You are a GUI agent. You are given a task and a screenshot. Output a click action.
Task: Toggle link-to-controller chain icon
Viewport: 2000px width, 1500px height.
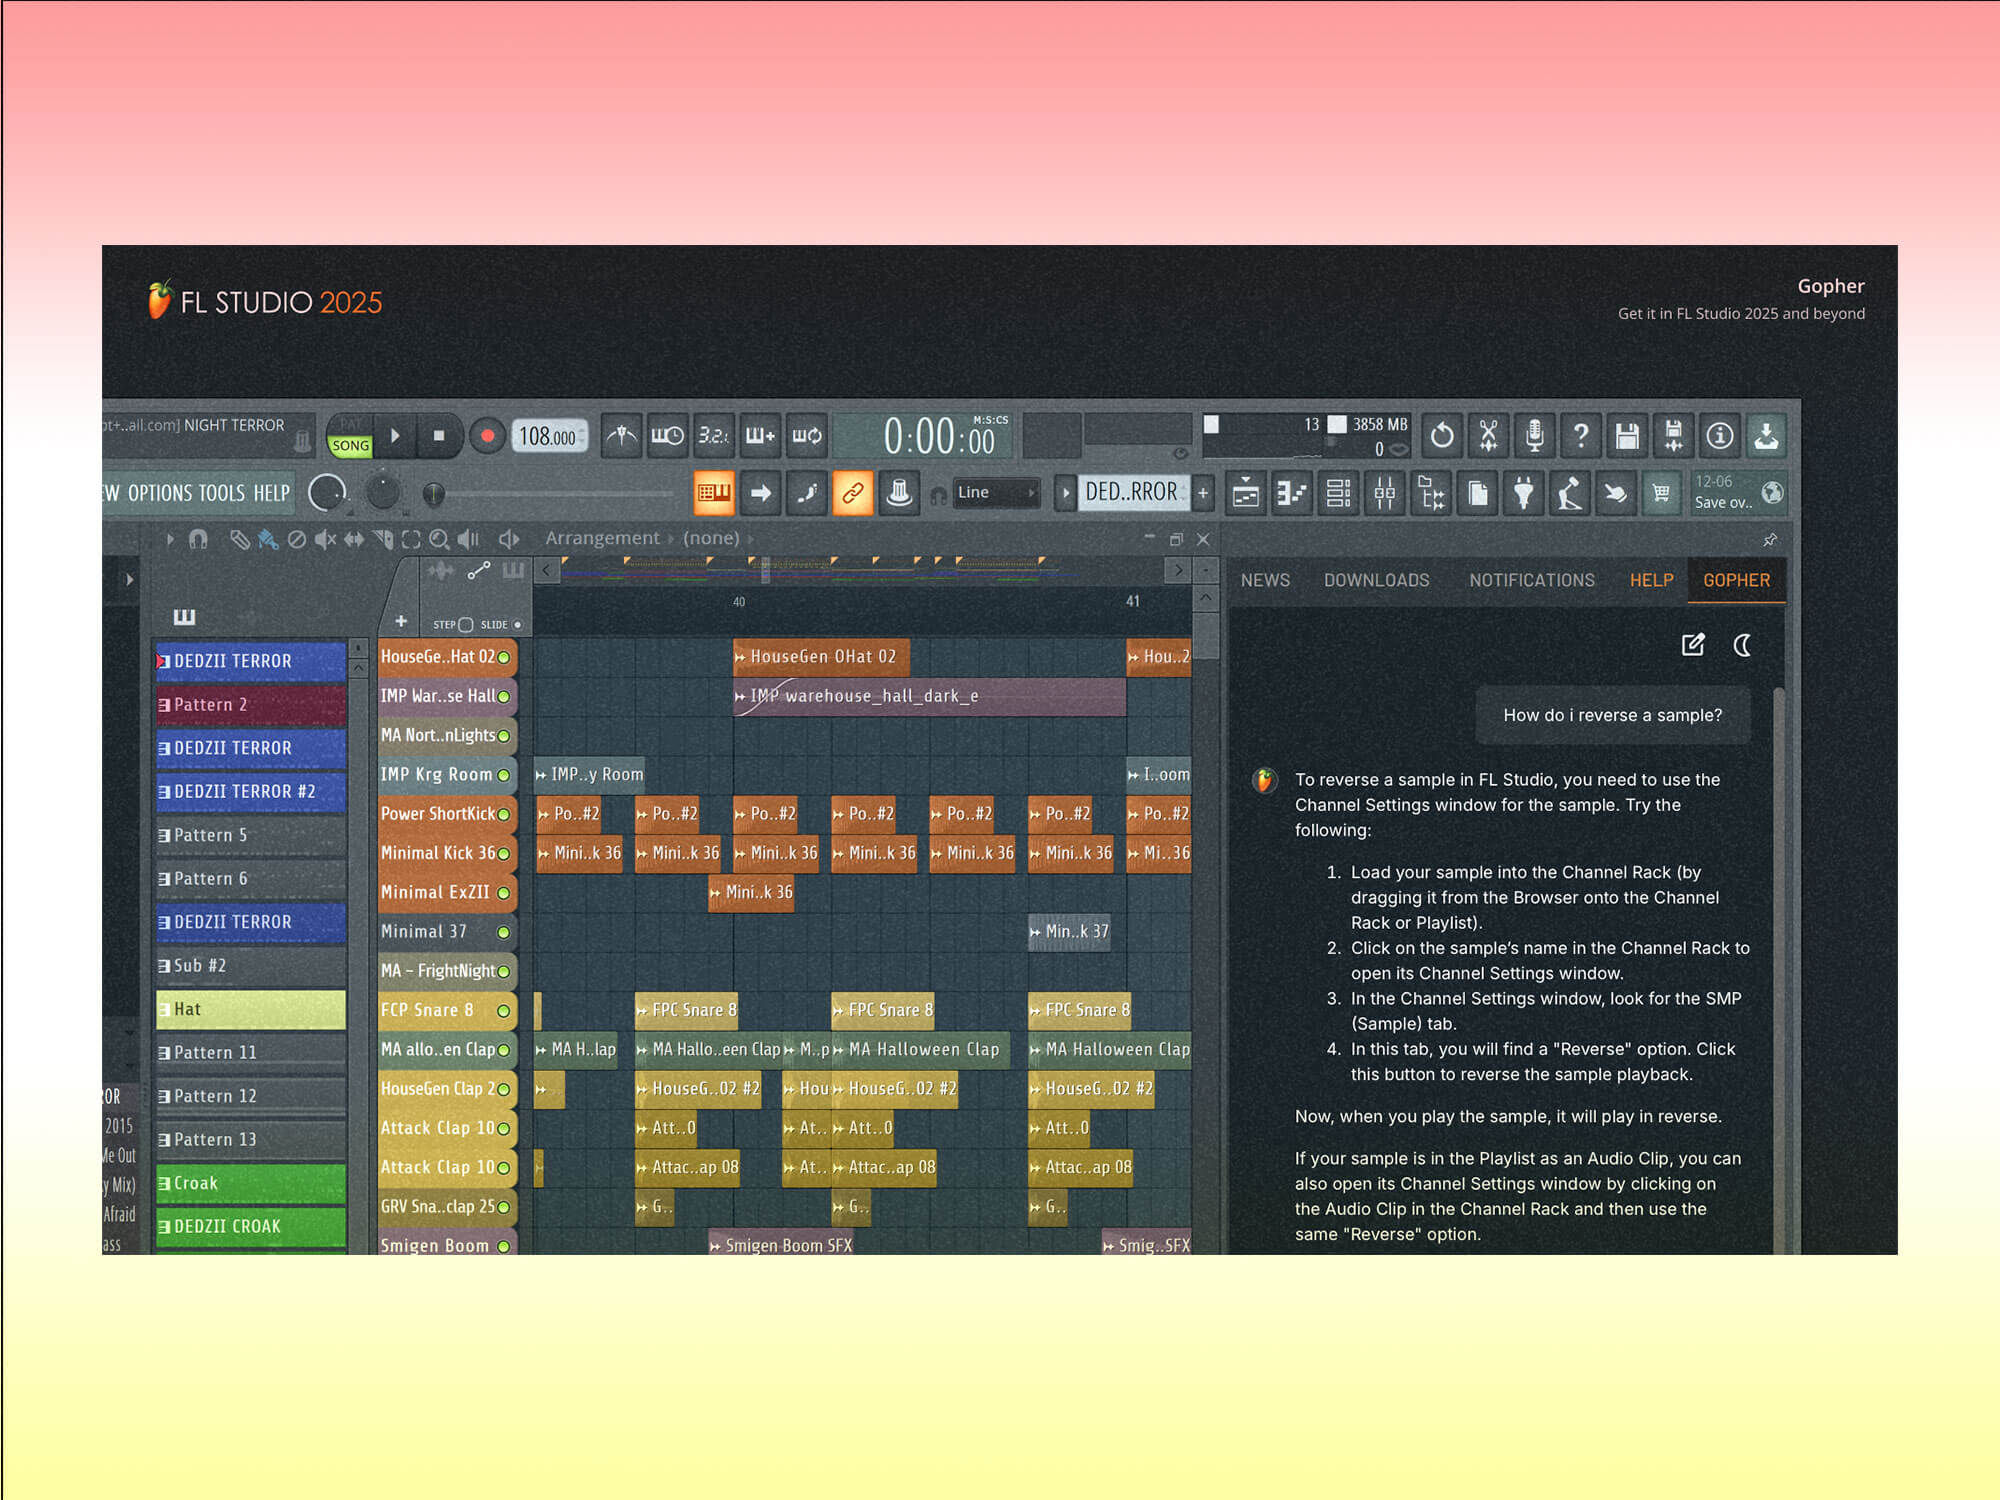[852, 493]
